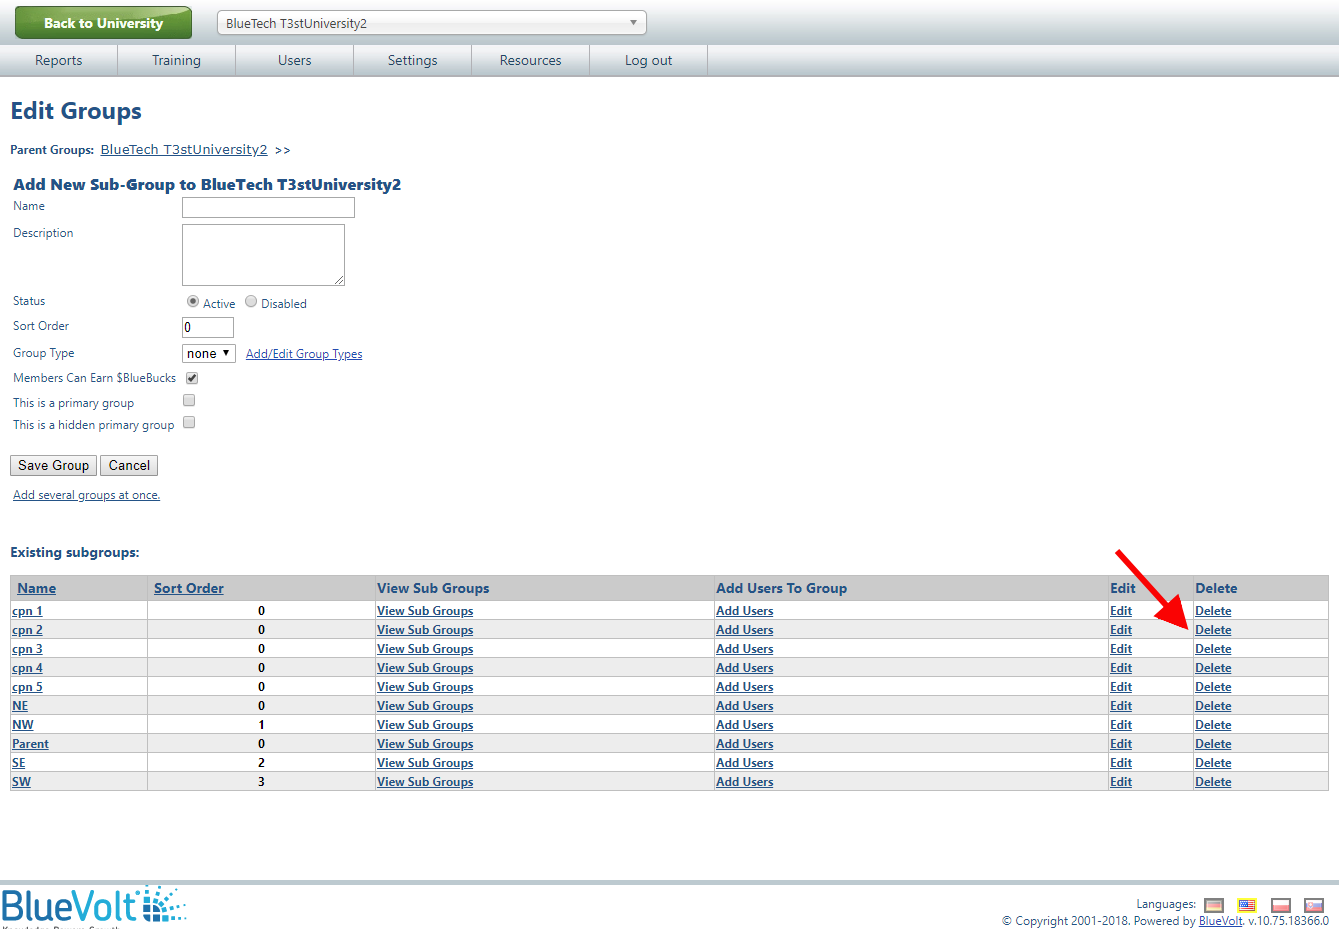Sort subgroups by Sort Order column
Screen dimensions: 1339x929
pos(189,588)
